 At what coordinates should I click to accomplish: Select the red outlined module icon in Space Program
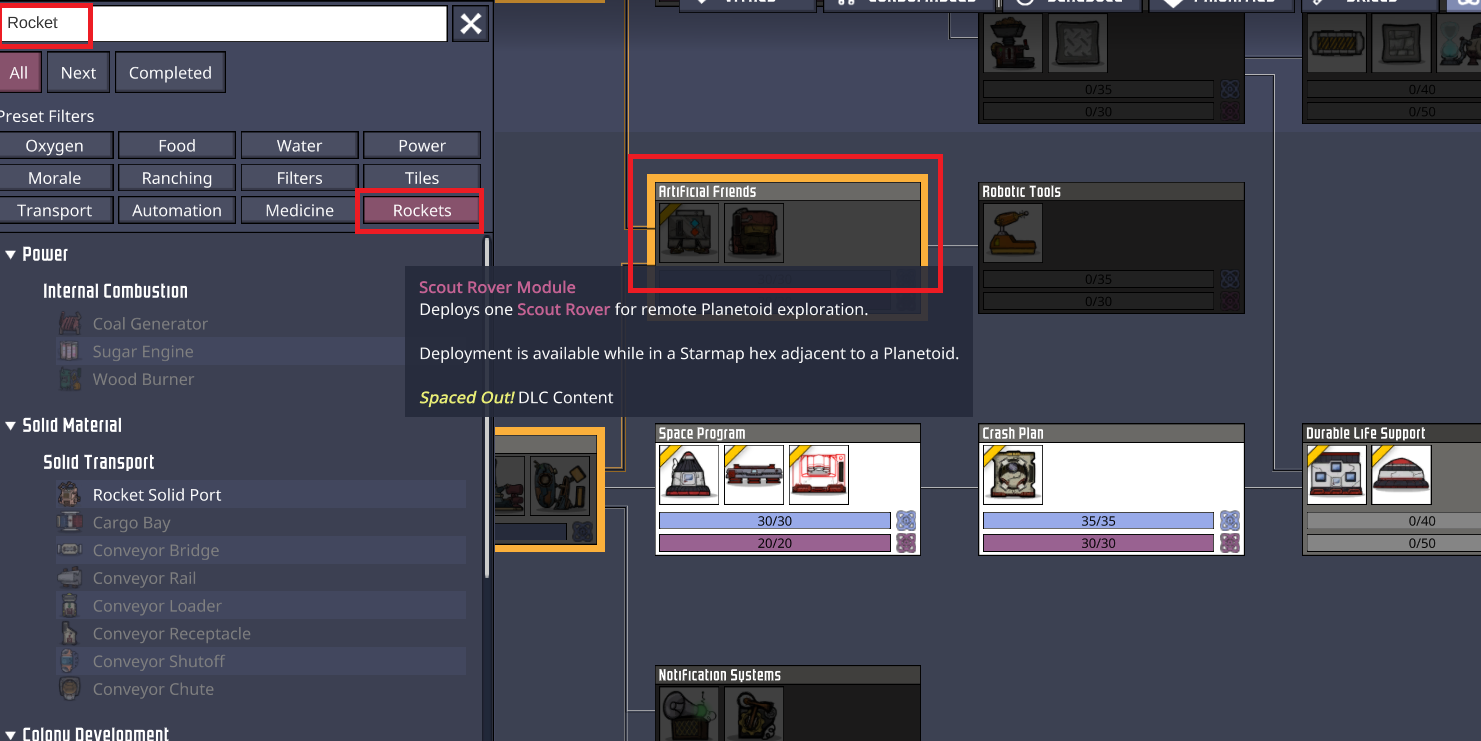[818, 475]
